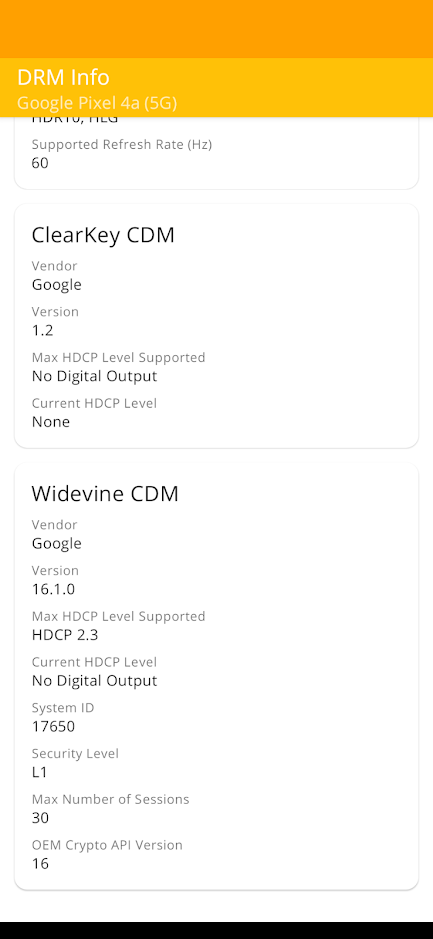The width and height of the screenshot is (433, 939).
Task: Select the OEM Crypto API Version value 16
Action: coord(40,864)
